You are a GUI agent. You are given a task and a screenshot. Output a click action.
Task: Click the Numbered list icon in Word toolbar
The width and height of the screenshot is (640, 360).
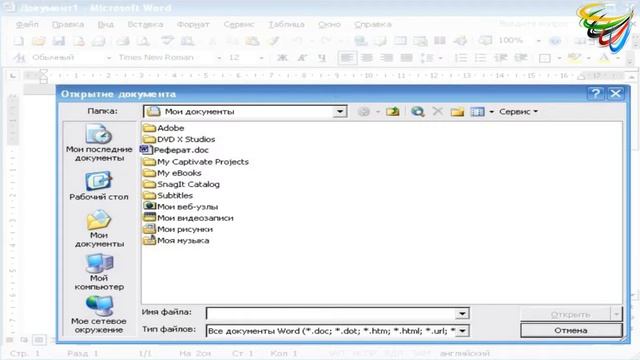461,58
